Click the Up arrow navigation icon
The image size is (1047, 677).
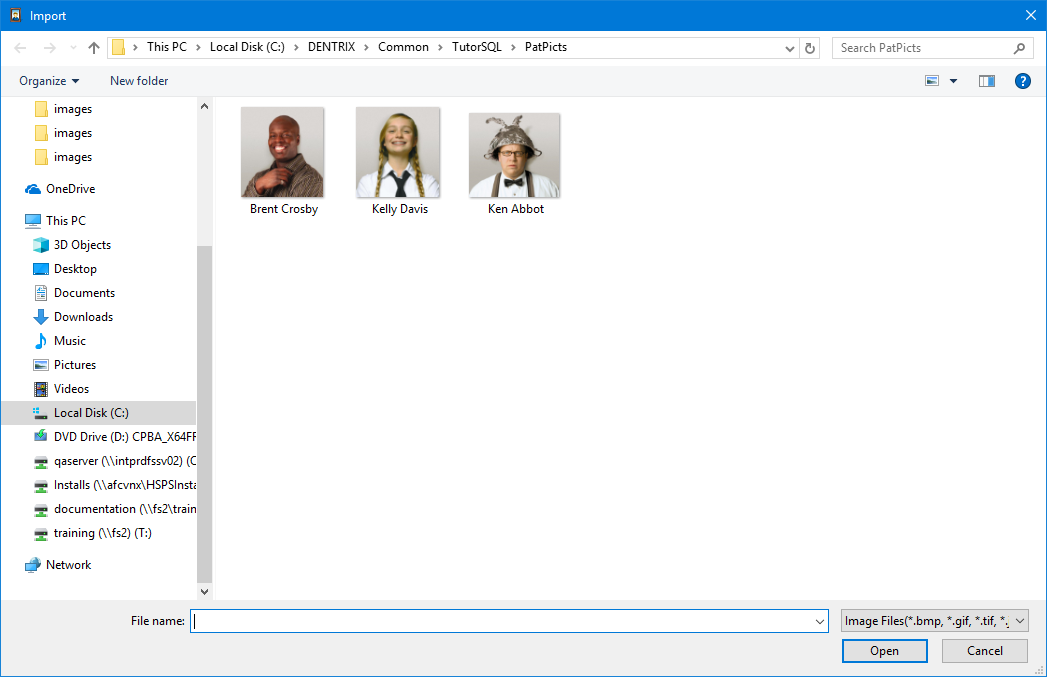94,48
